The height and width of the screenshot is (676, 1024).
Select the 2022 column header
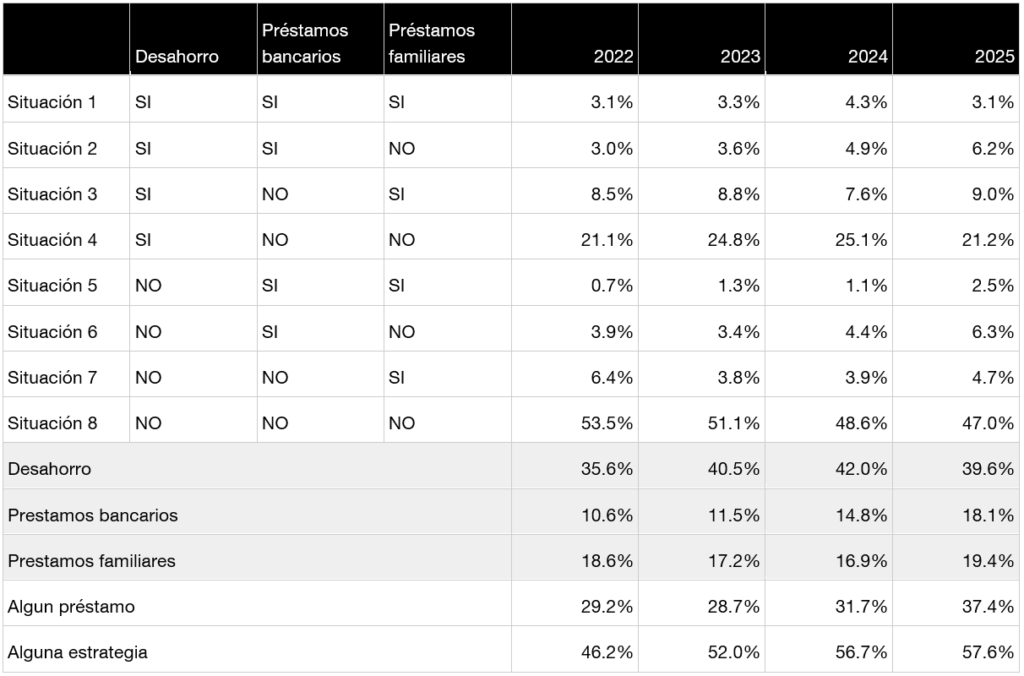[613, 57]
